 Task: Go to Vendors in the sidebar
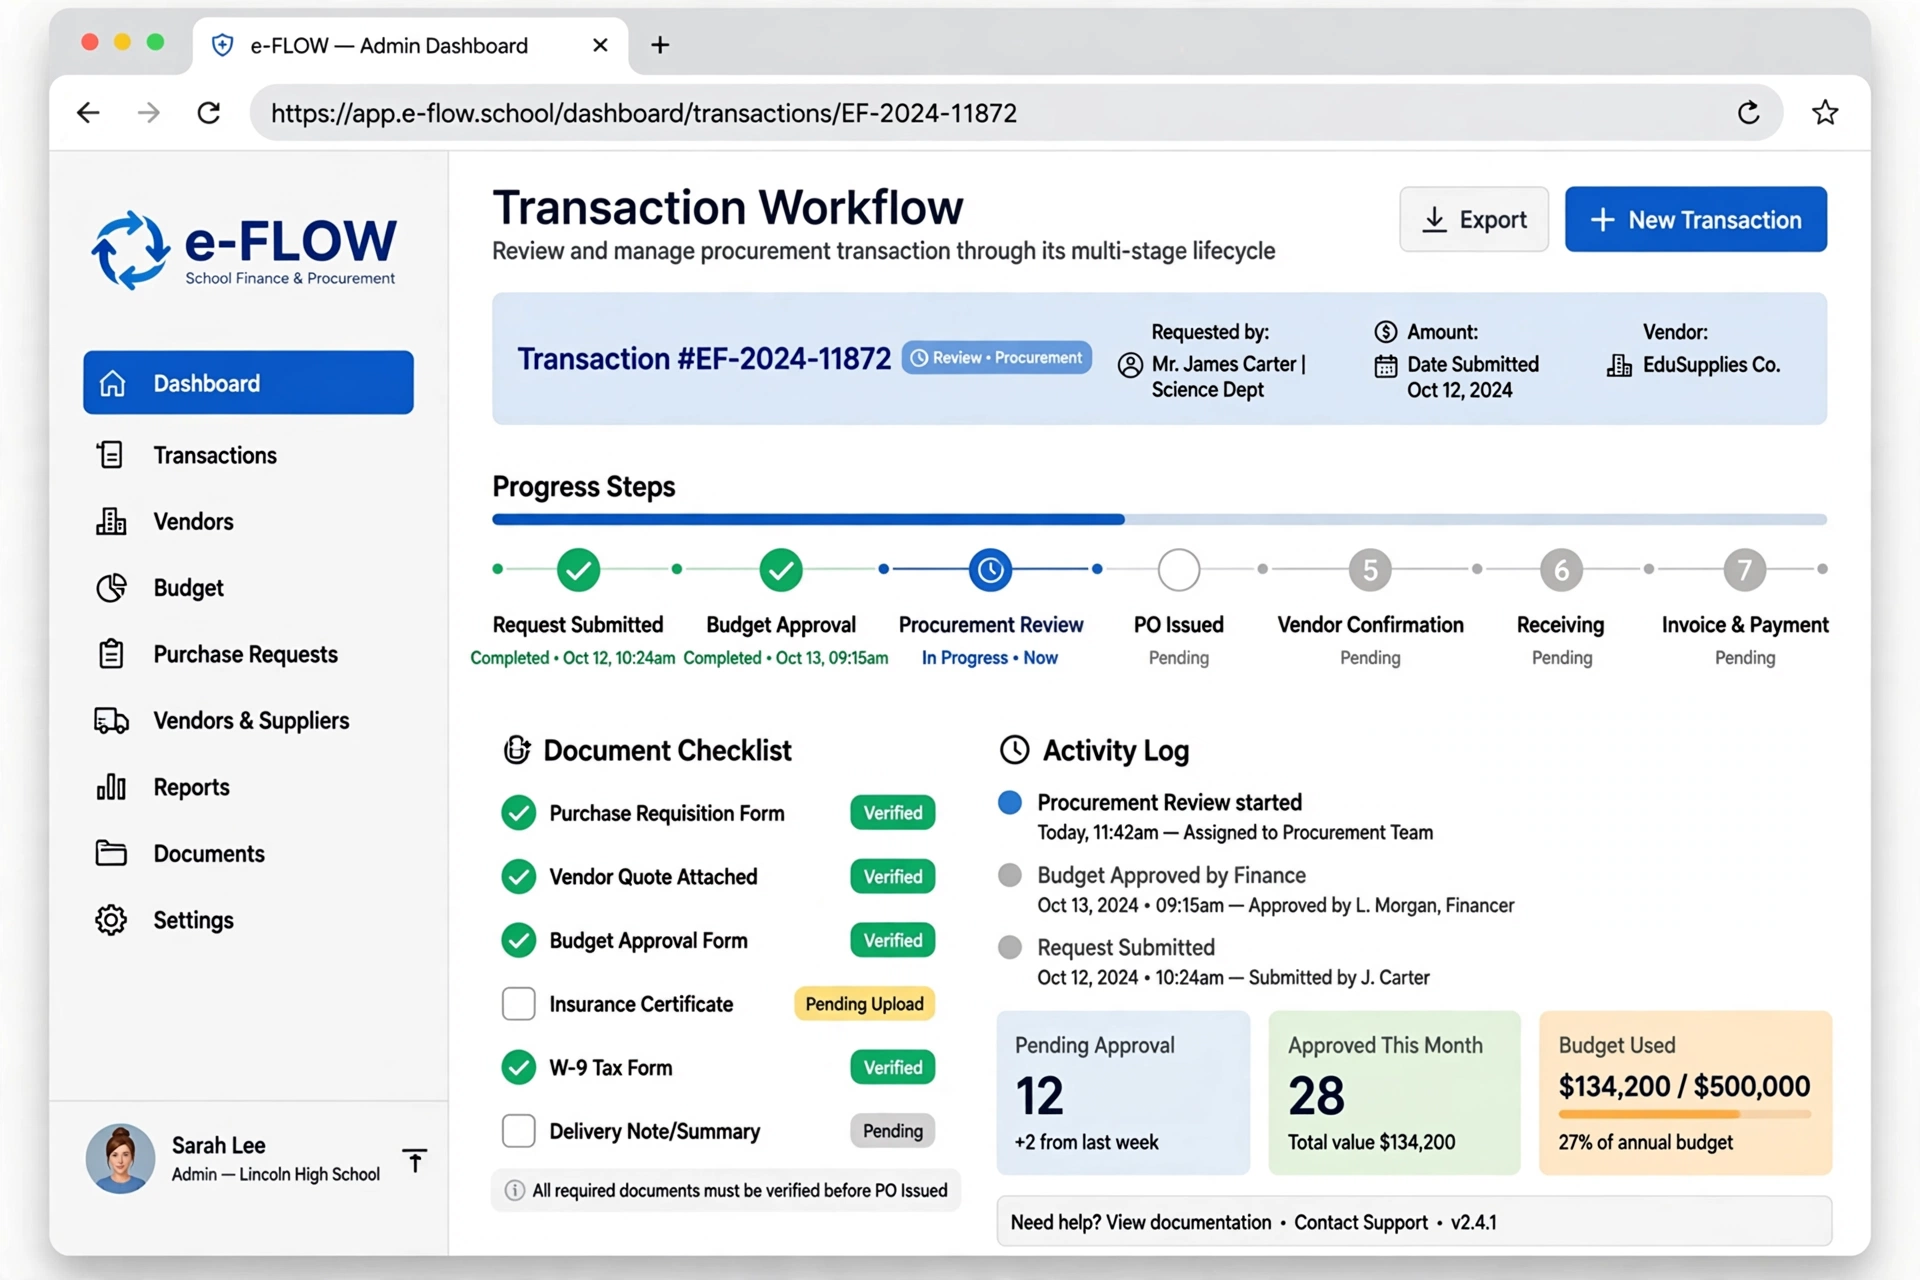click(x=192, y=521)
